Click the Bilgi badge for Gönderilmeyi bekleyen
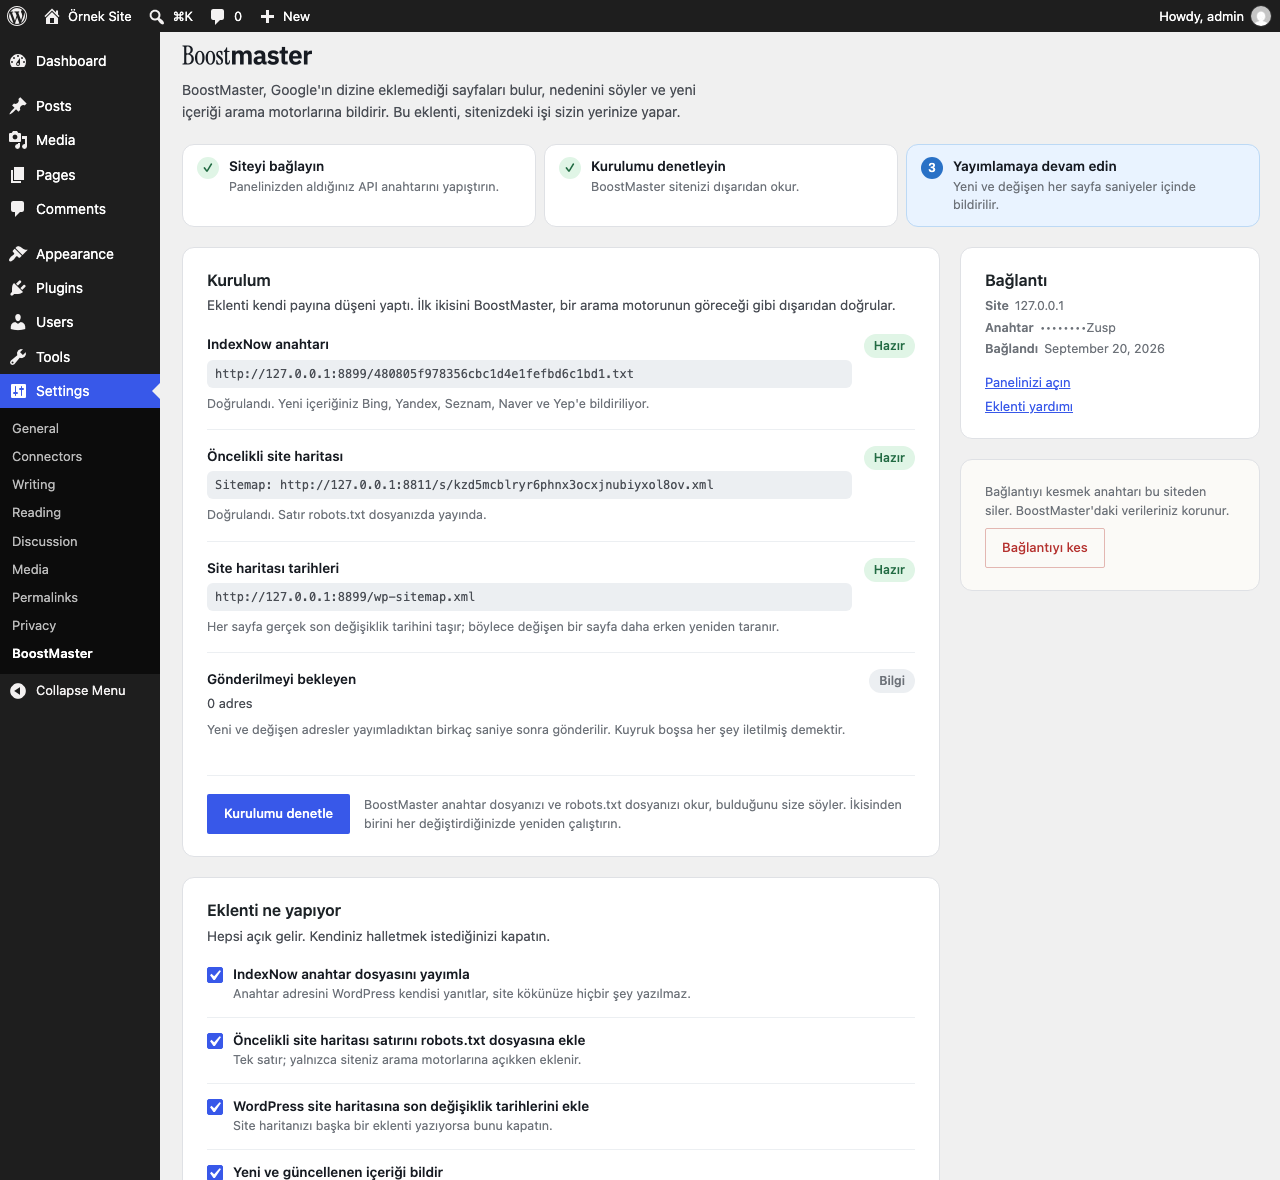The height and width of the screenshot is (1180, 1280). (892, 681)
